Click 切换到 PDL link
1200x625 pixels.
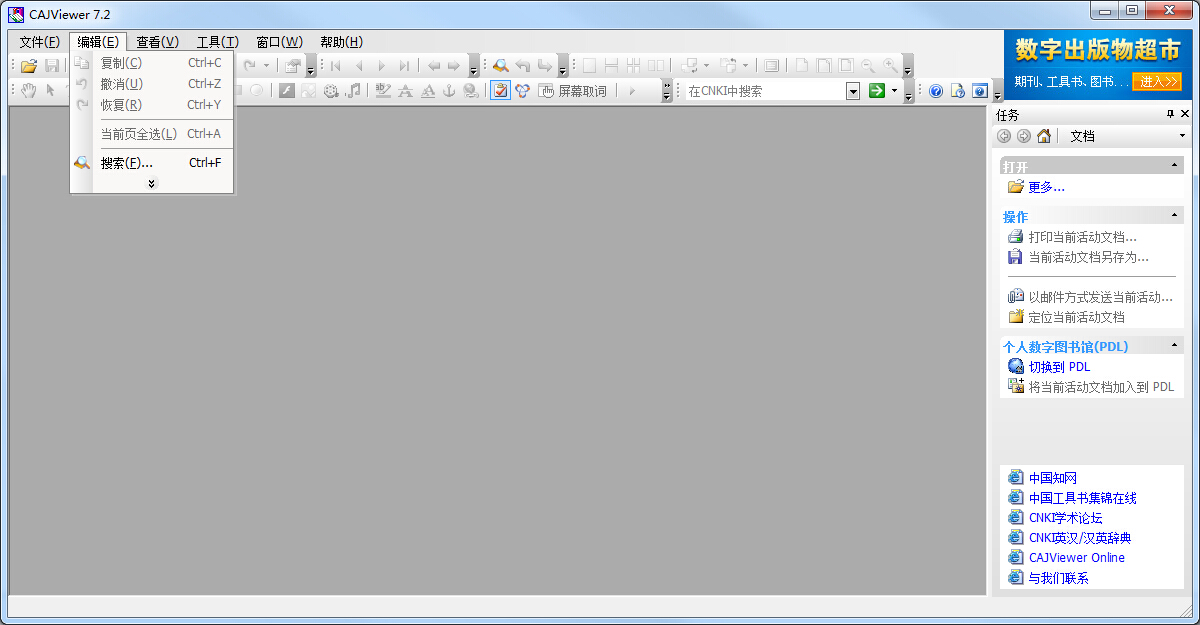1059,367
